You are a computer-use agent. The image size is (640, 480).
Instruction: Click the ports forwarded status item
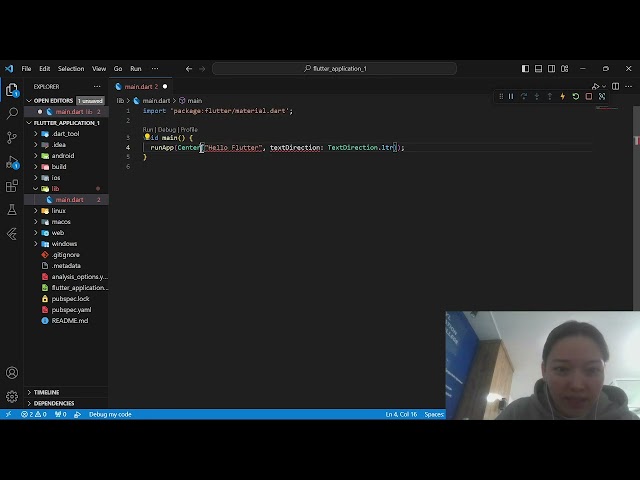(60, 414)
